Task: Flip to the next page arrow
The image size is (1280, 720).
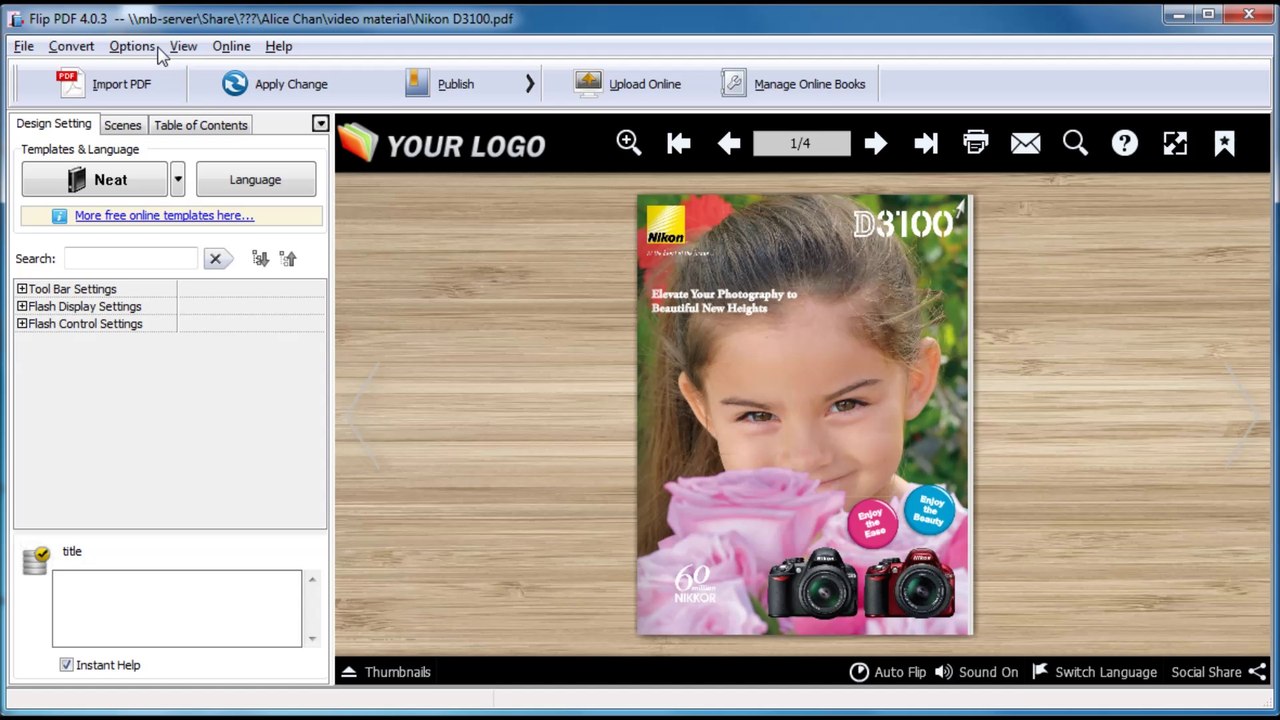Action: 875,144
